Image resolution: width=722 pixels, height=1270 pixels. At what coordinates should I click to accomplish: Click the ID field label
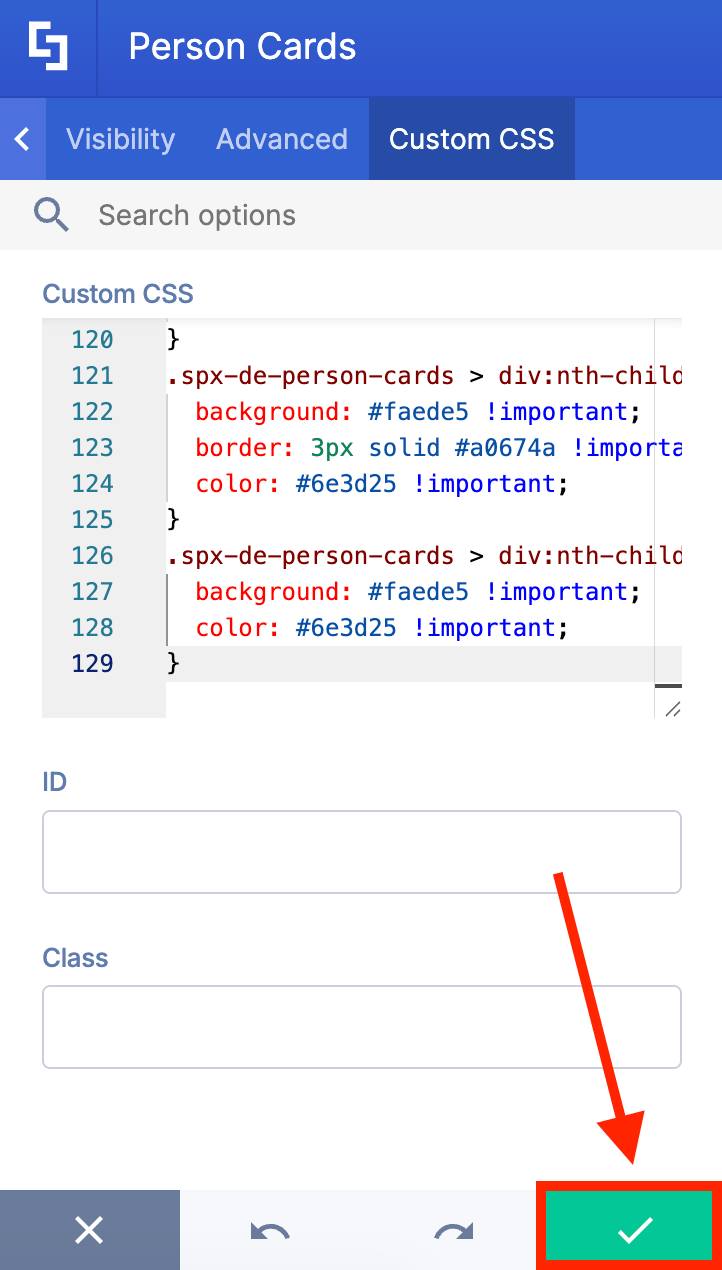[55, 782]
